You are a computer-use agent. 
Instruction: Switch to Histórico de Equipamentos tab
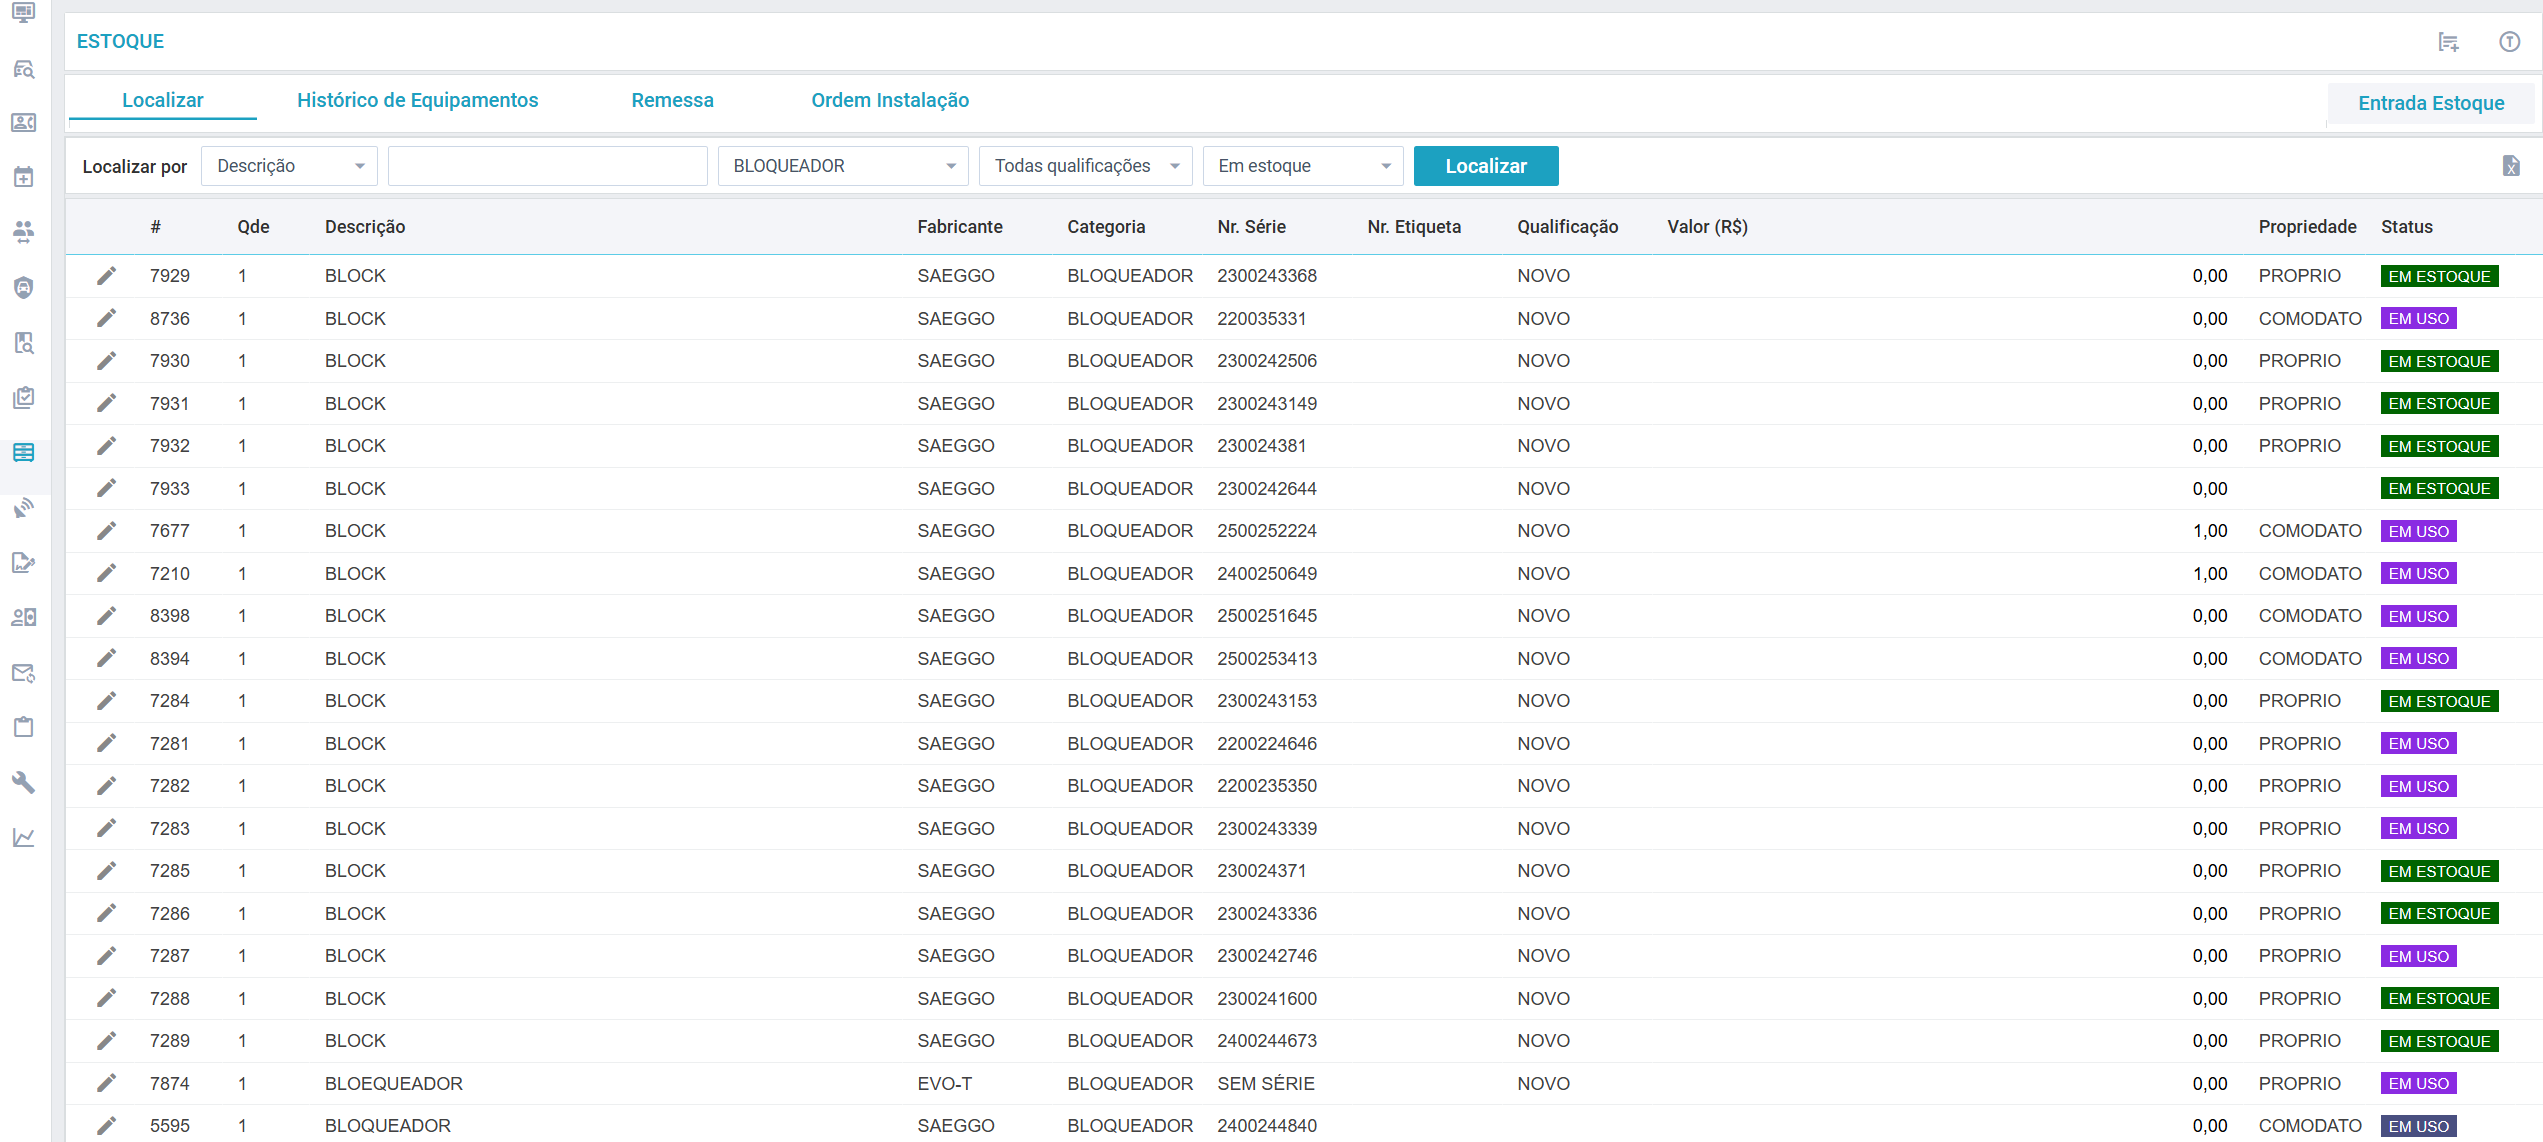pyautogui.click(x=417, y=100)
